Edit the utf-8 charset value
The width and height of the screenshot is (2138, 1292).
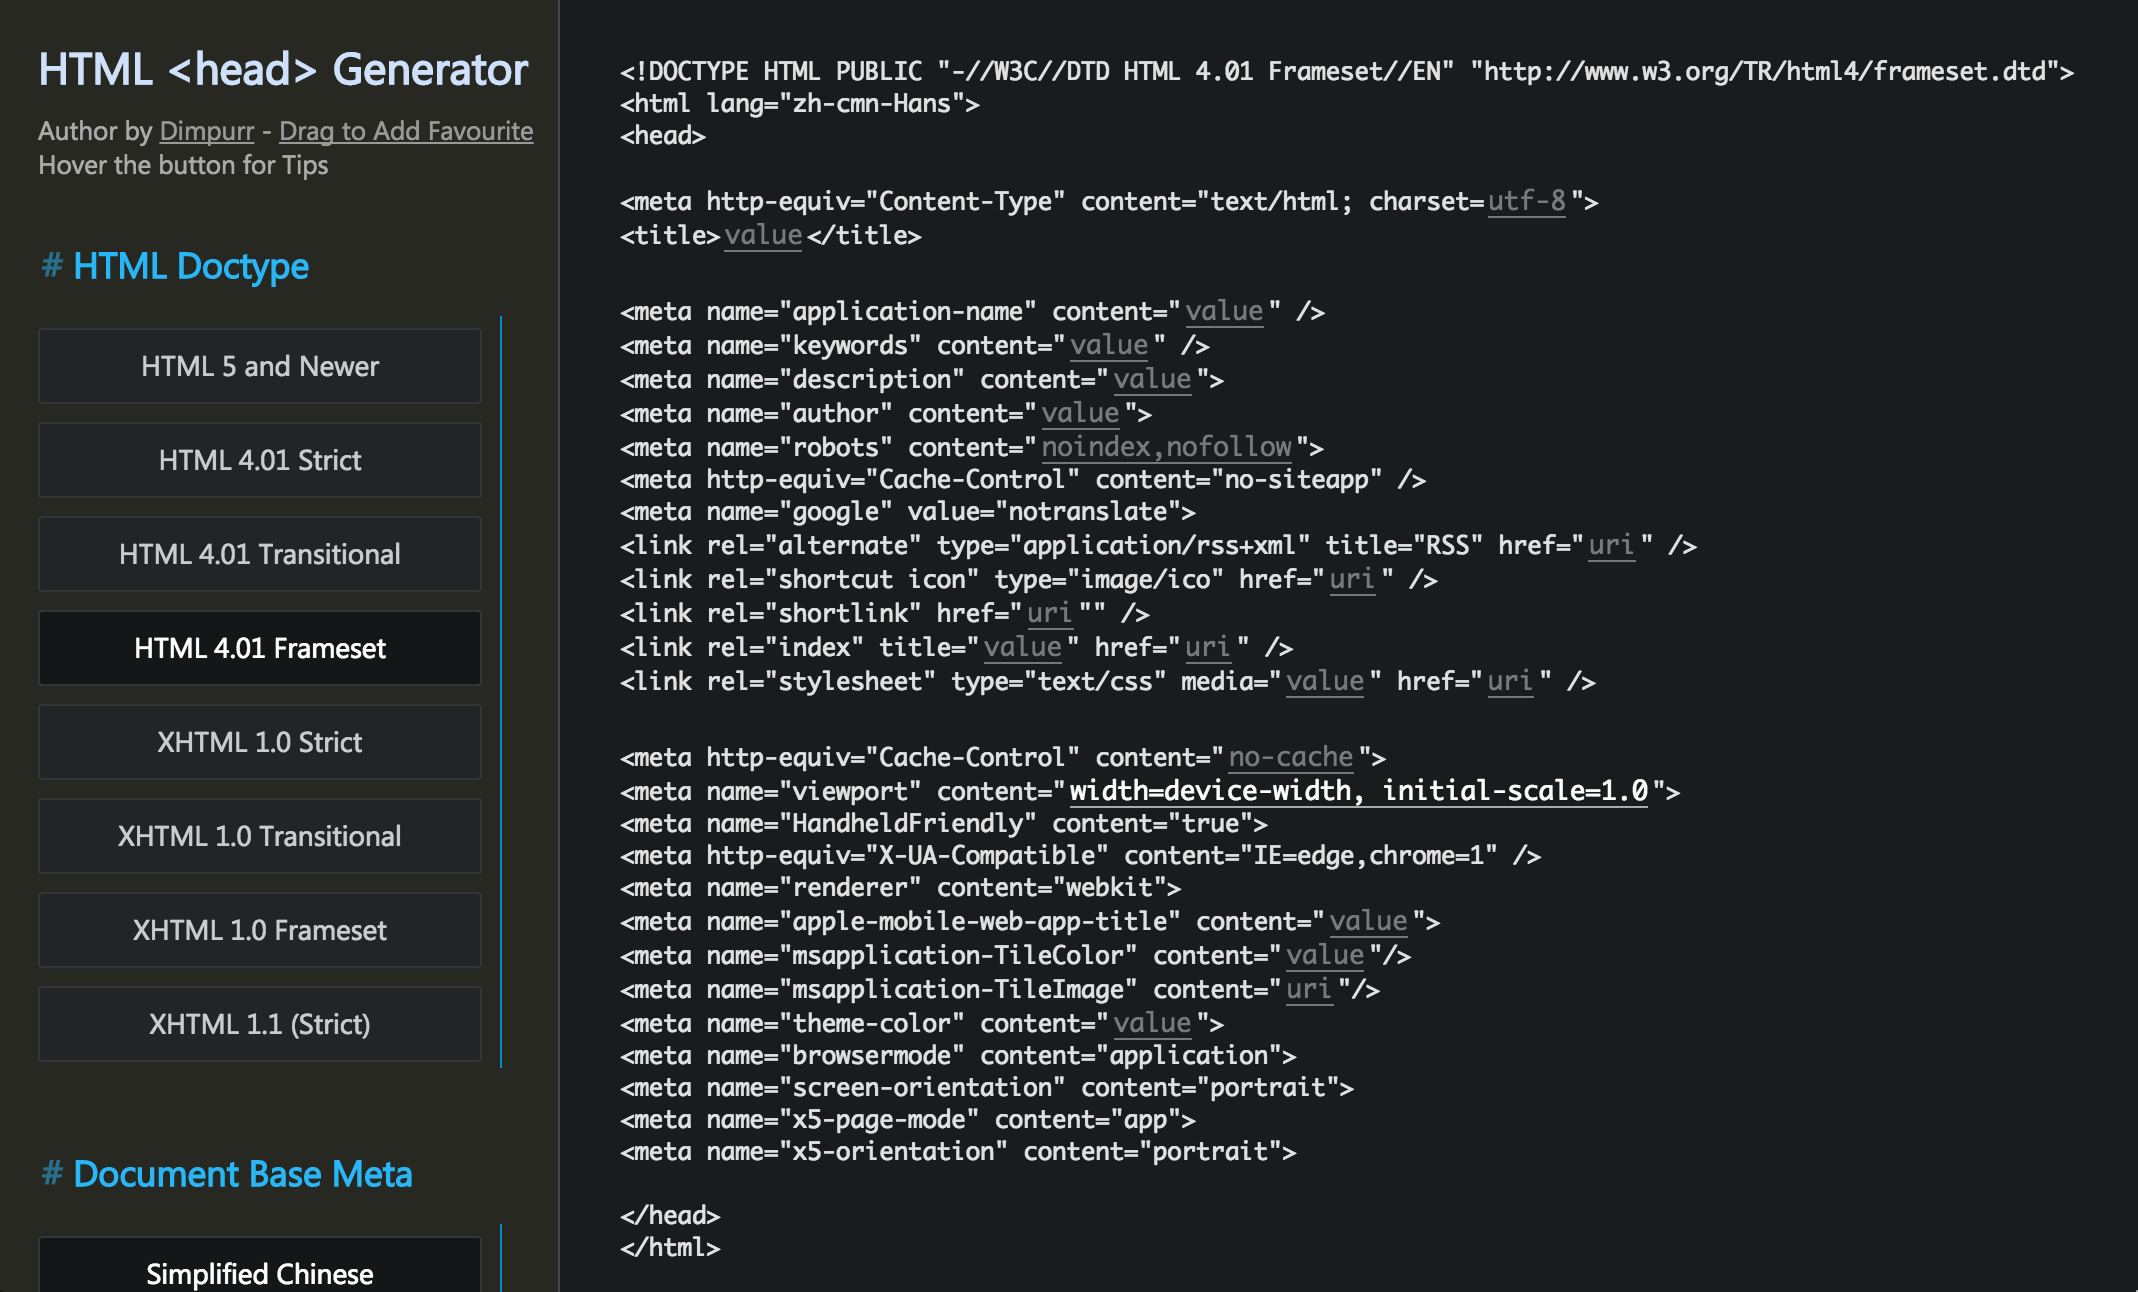point(1526,201)
